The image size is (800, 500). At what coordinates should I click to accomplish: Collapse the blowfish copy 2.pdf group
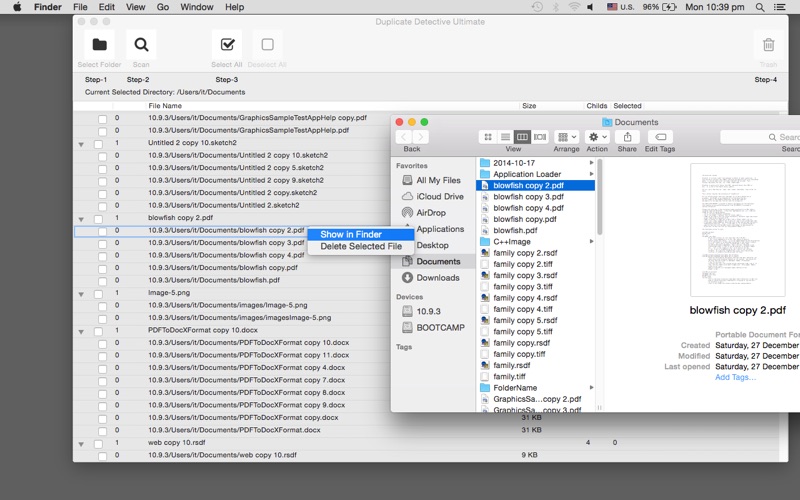tap(81, 219)
